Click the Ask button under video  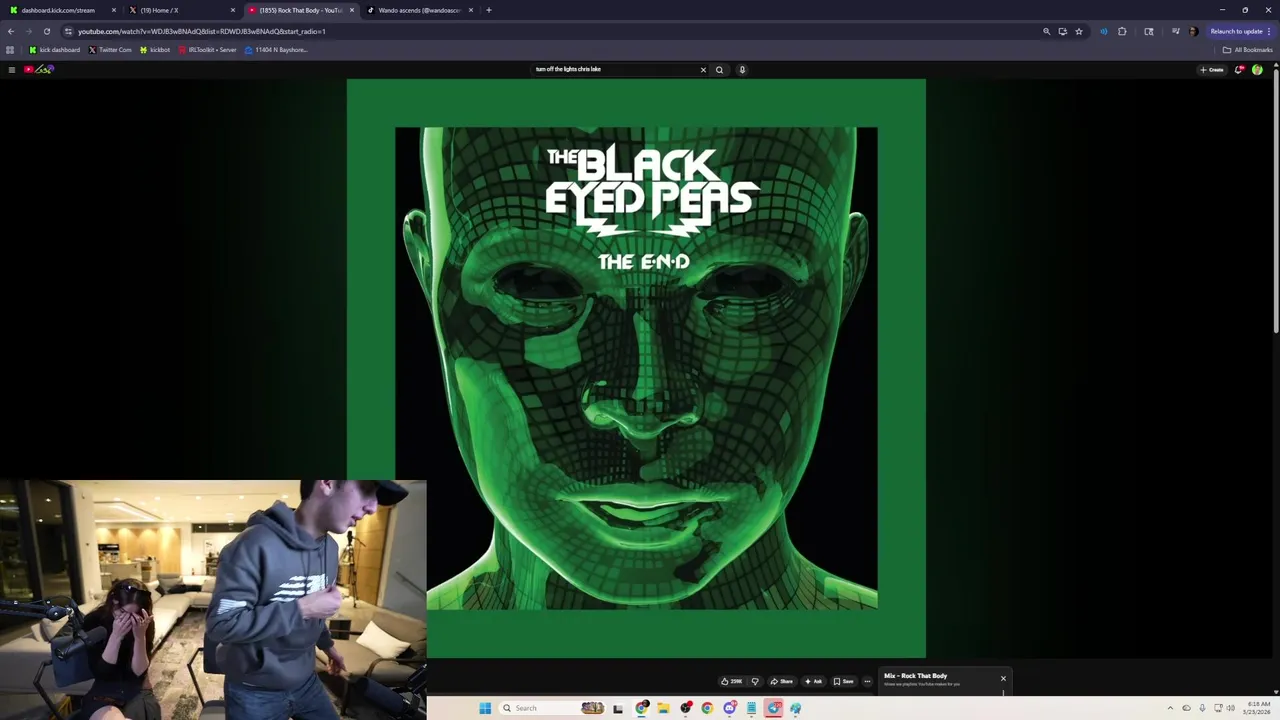coord(813,681)
